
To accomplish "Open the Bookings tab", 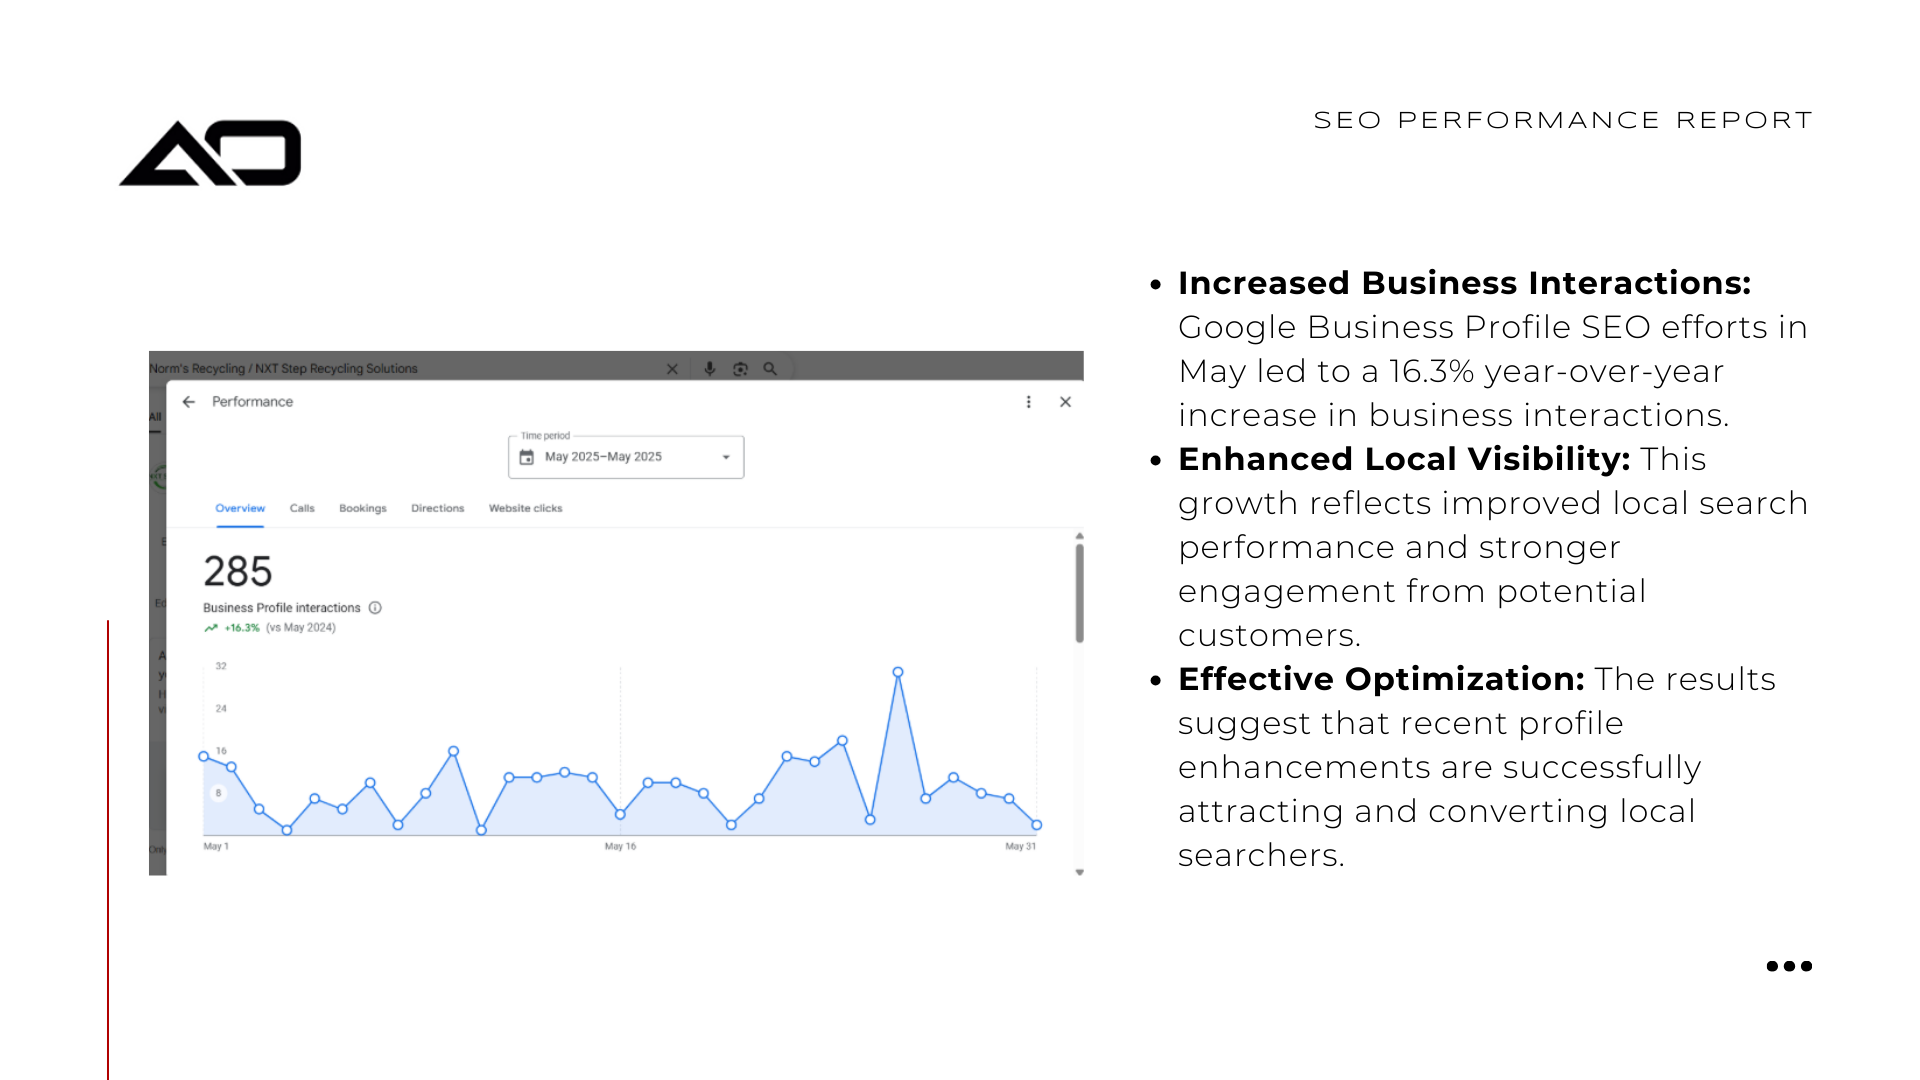I will coord(362,507).
